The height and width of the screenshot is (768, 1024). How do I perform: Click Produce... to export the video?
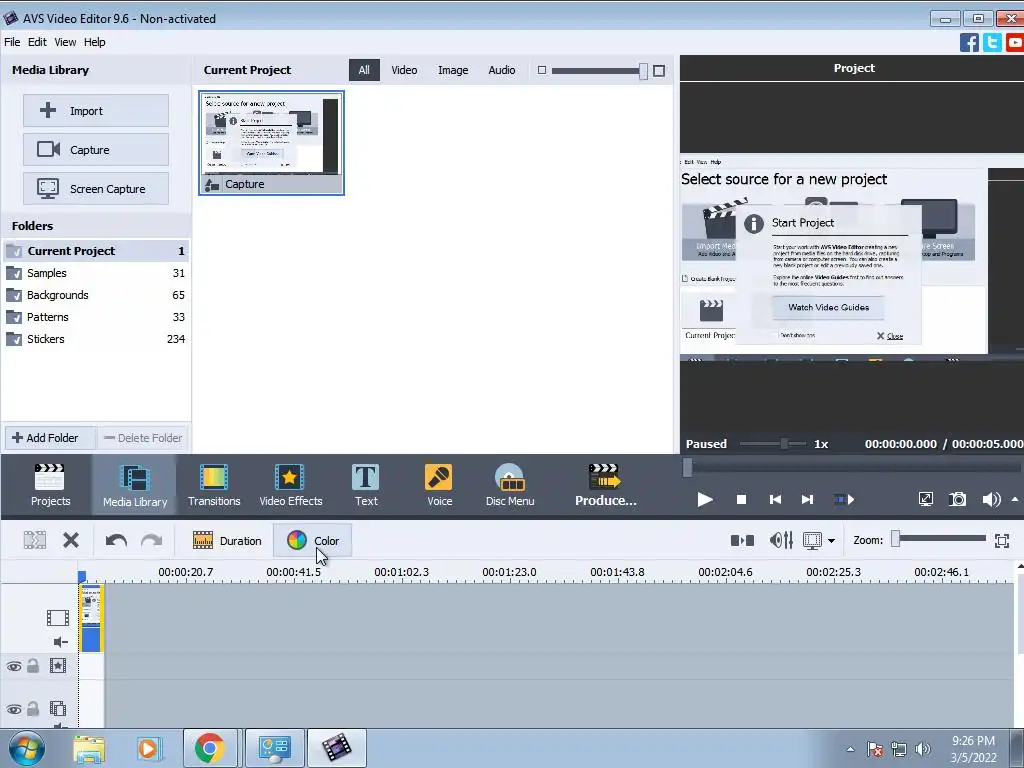pyautogui.click(x=605, y=485)
